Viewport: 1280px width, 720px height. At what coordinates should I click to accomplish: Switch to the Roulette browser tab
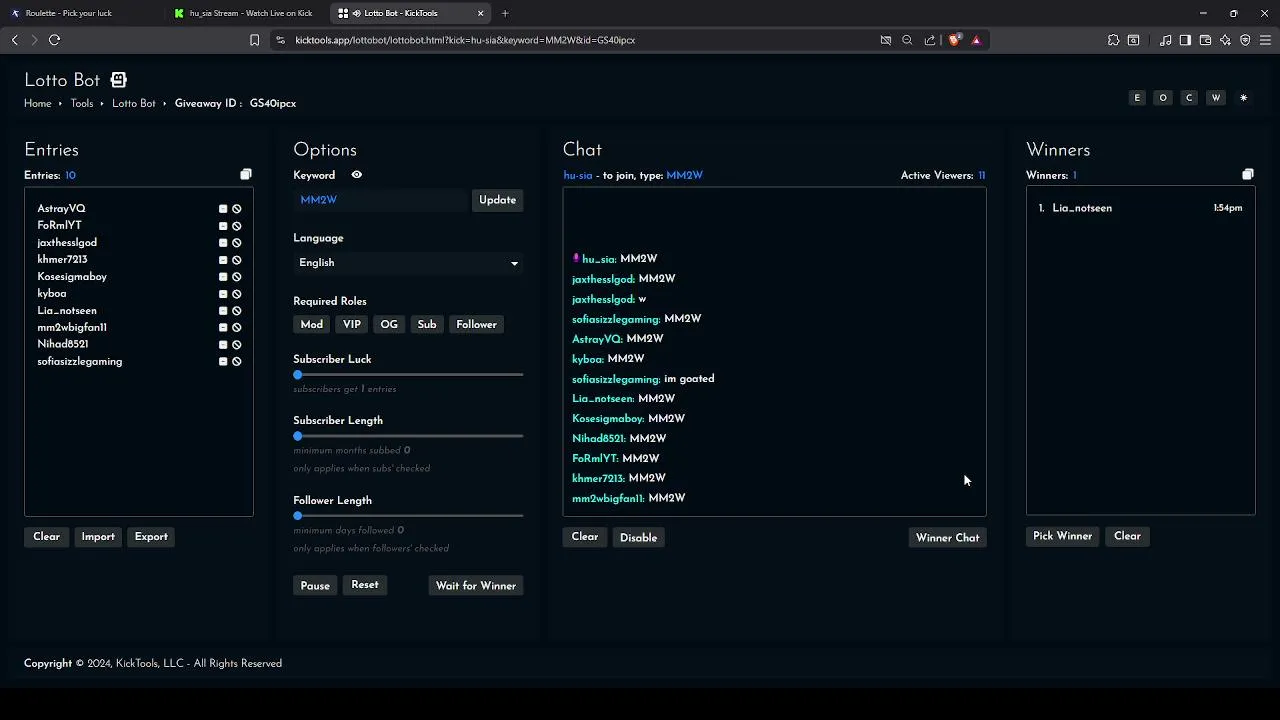[x=80, y=13]
